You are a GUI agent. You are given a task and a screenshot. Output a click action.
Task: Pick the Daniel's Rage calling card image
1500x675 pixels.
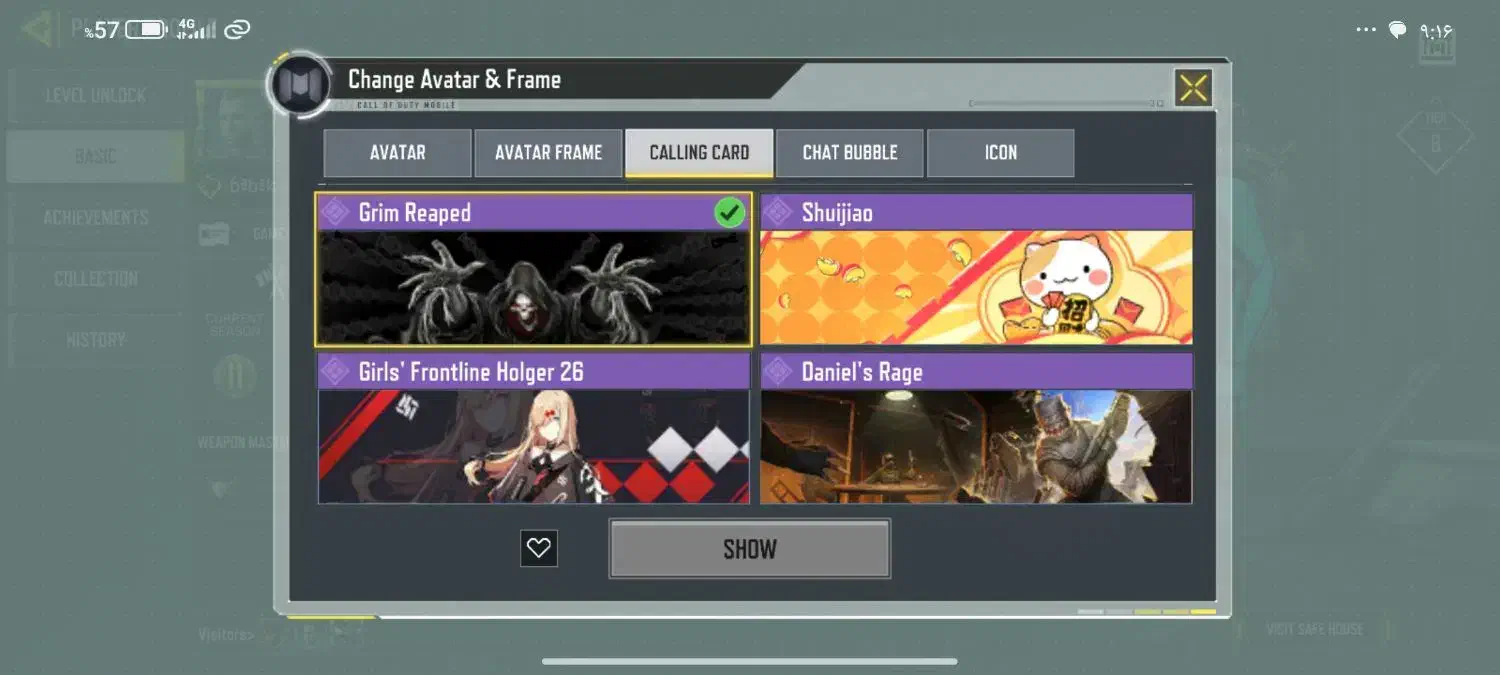click(976, 446)
